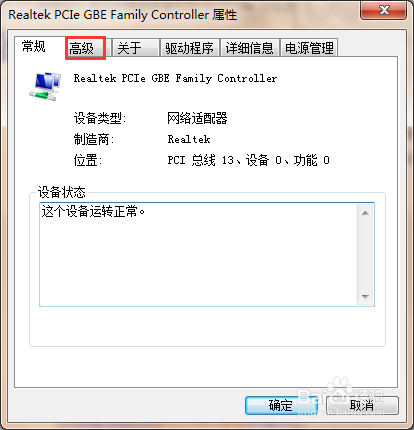
Task: Click the Realtek manufacturer value
Action: 189,139
